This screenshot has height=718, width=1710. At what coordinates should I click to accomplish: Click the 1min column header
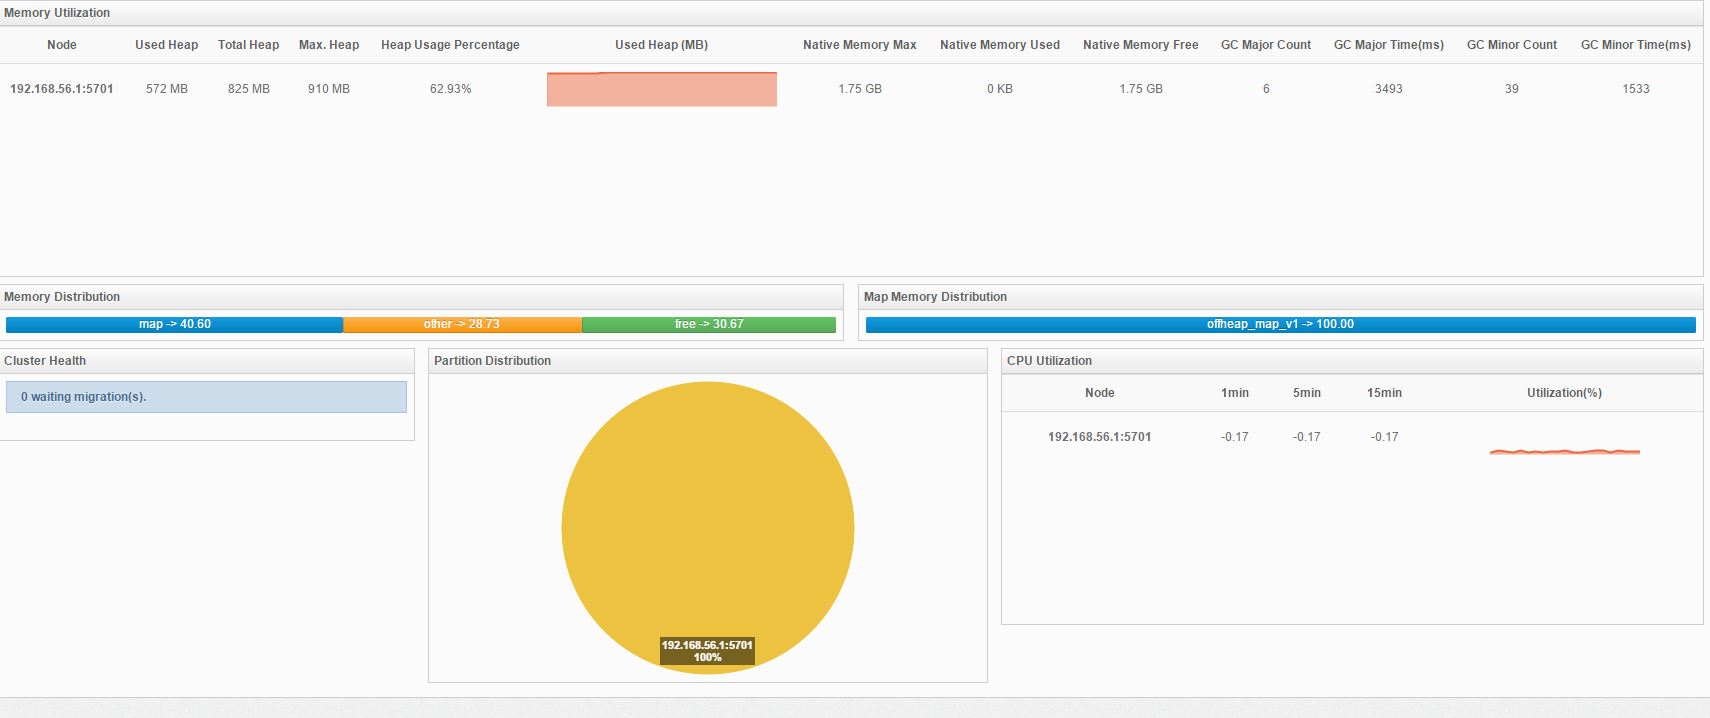(x=1235, y=393)
